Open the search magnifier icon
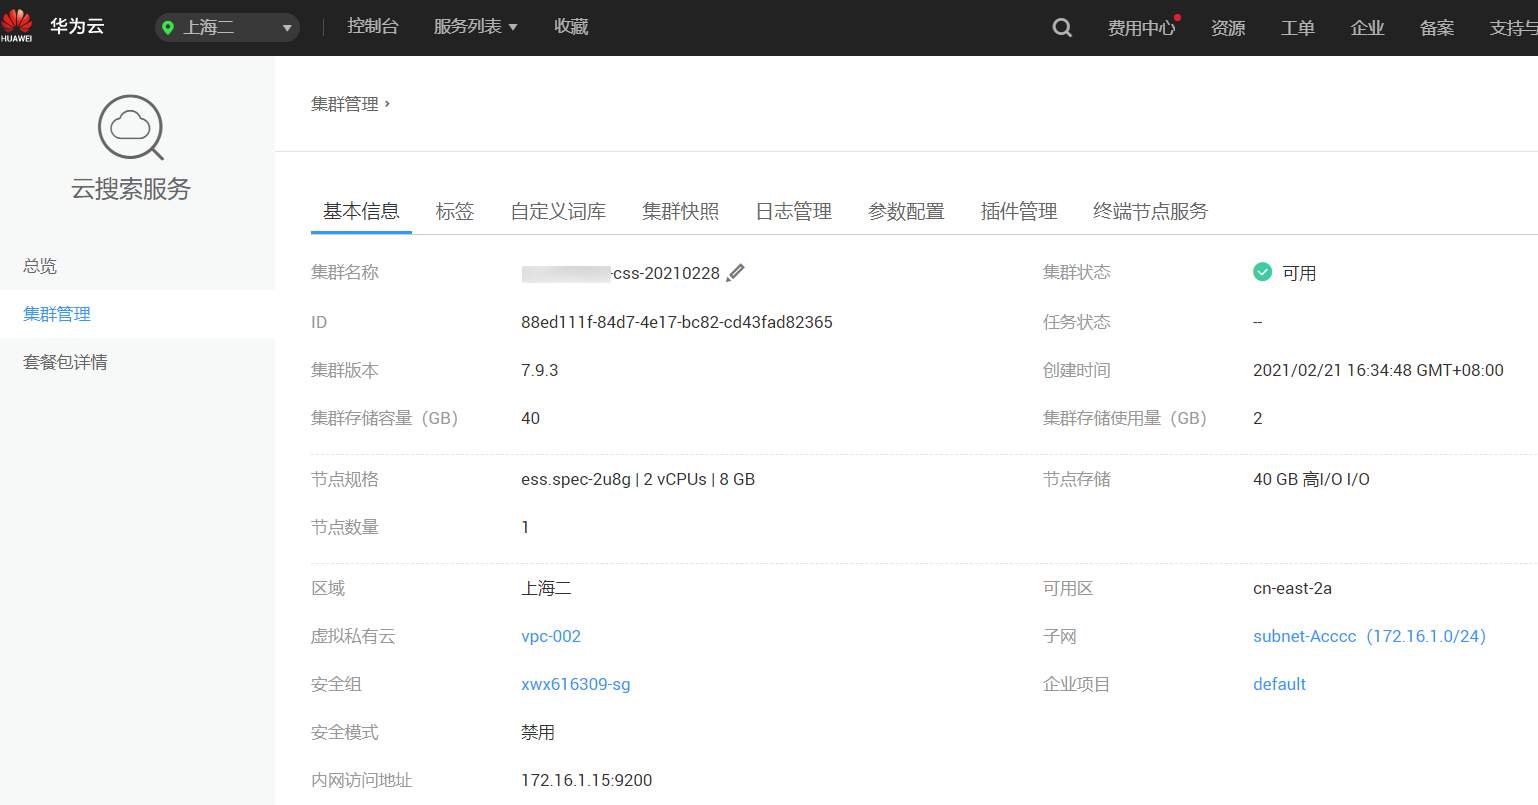The image size is (1538, 805). click(1062, 28)
